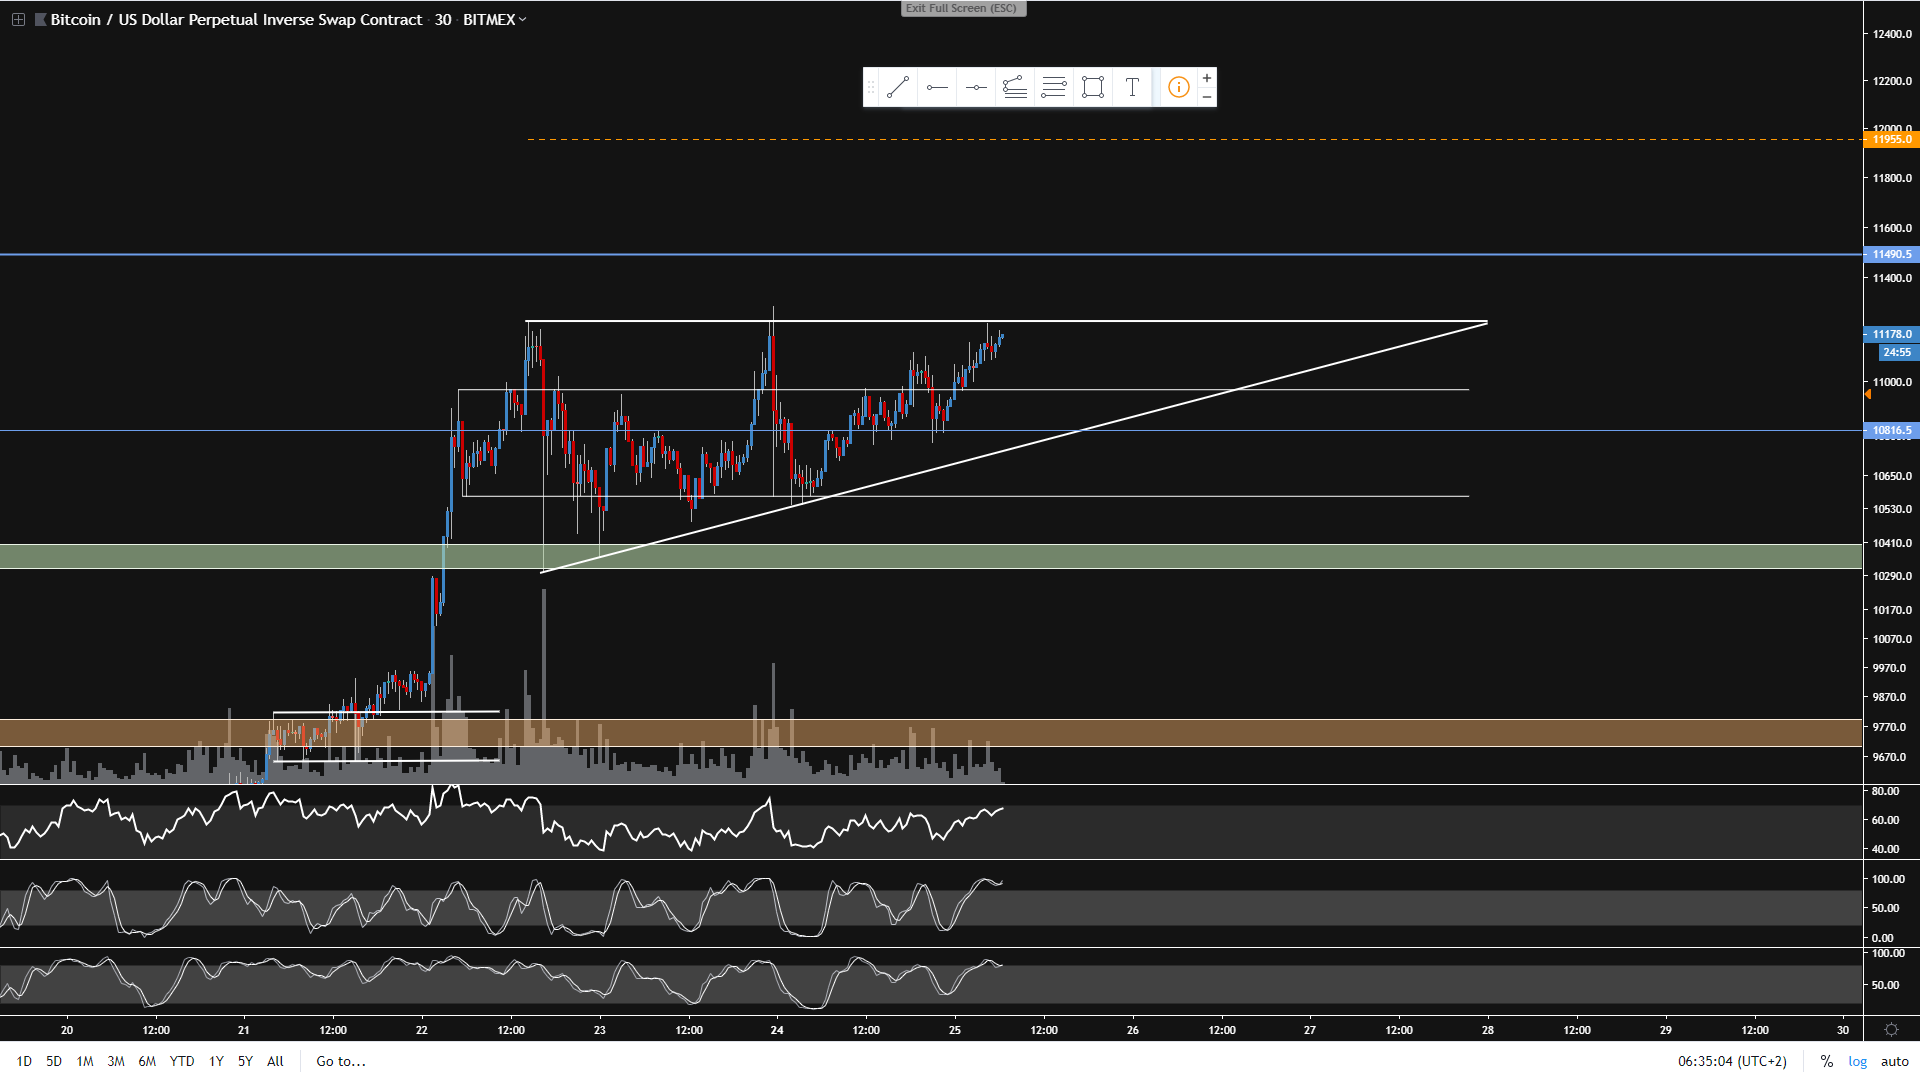1920x1080 pixels.
Task: Open the timezone 06:35:04 (UTC+2) menu
Action: click(x=1732, y=1061)
